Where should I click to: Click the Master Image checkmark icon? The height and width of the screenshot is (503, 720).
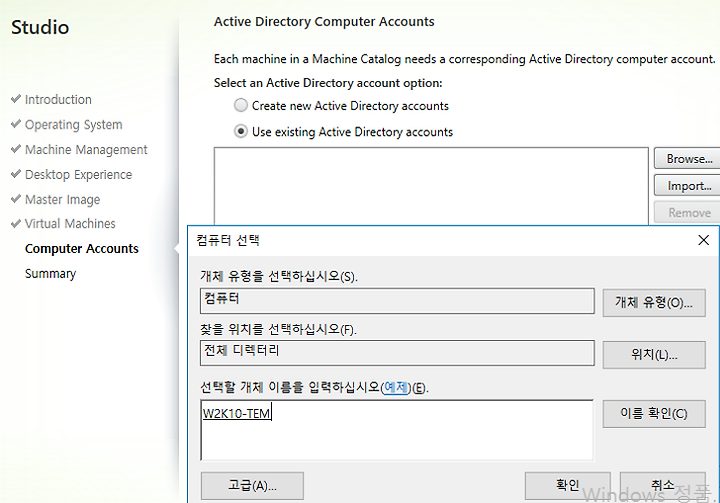[16, 198]
